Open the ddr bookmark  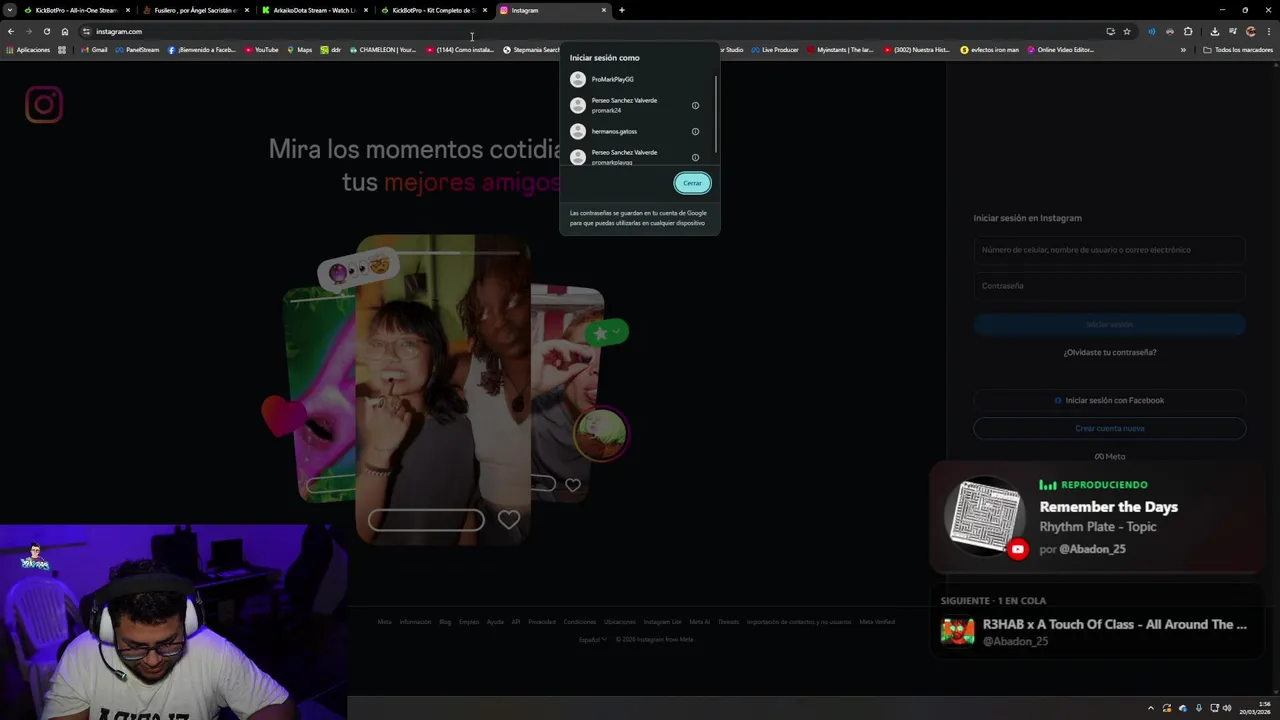pyautogui.click(x=331, y=50)
